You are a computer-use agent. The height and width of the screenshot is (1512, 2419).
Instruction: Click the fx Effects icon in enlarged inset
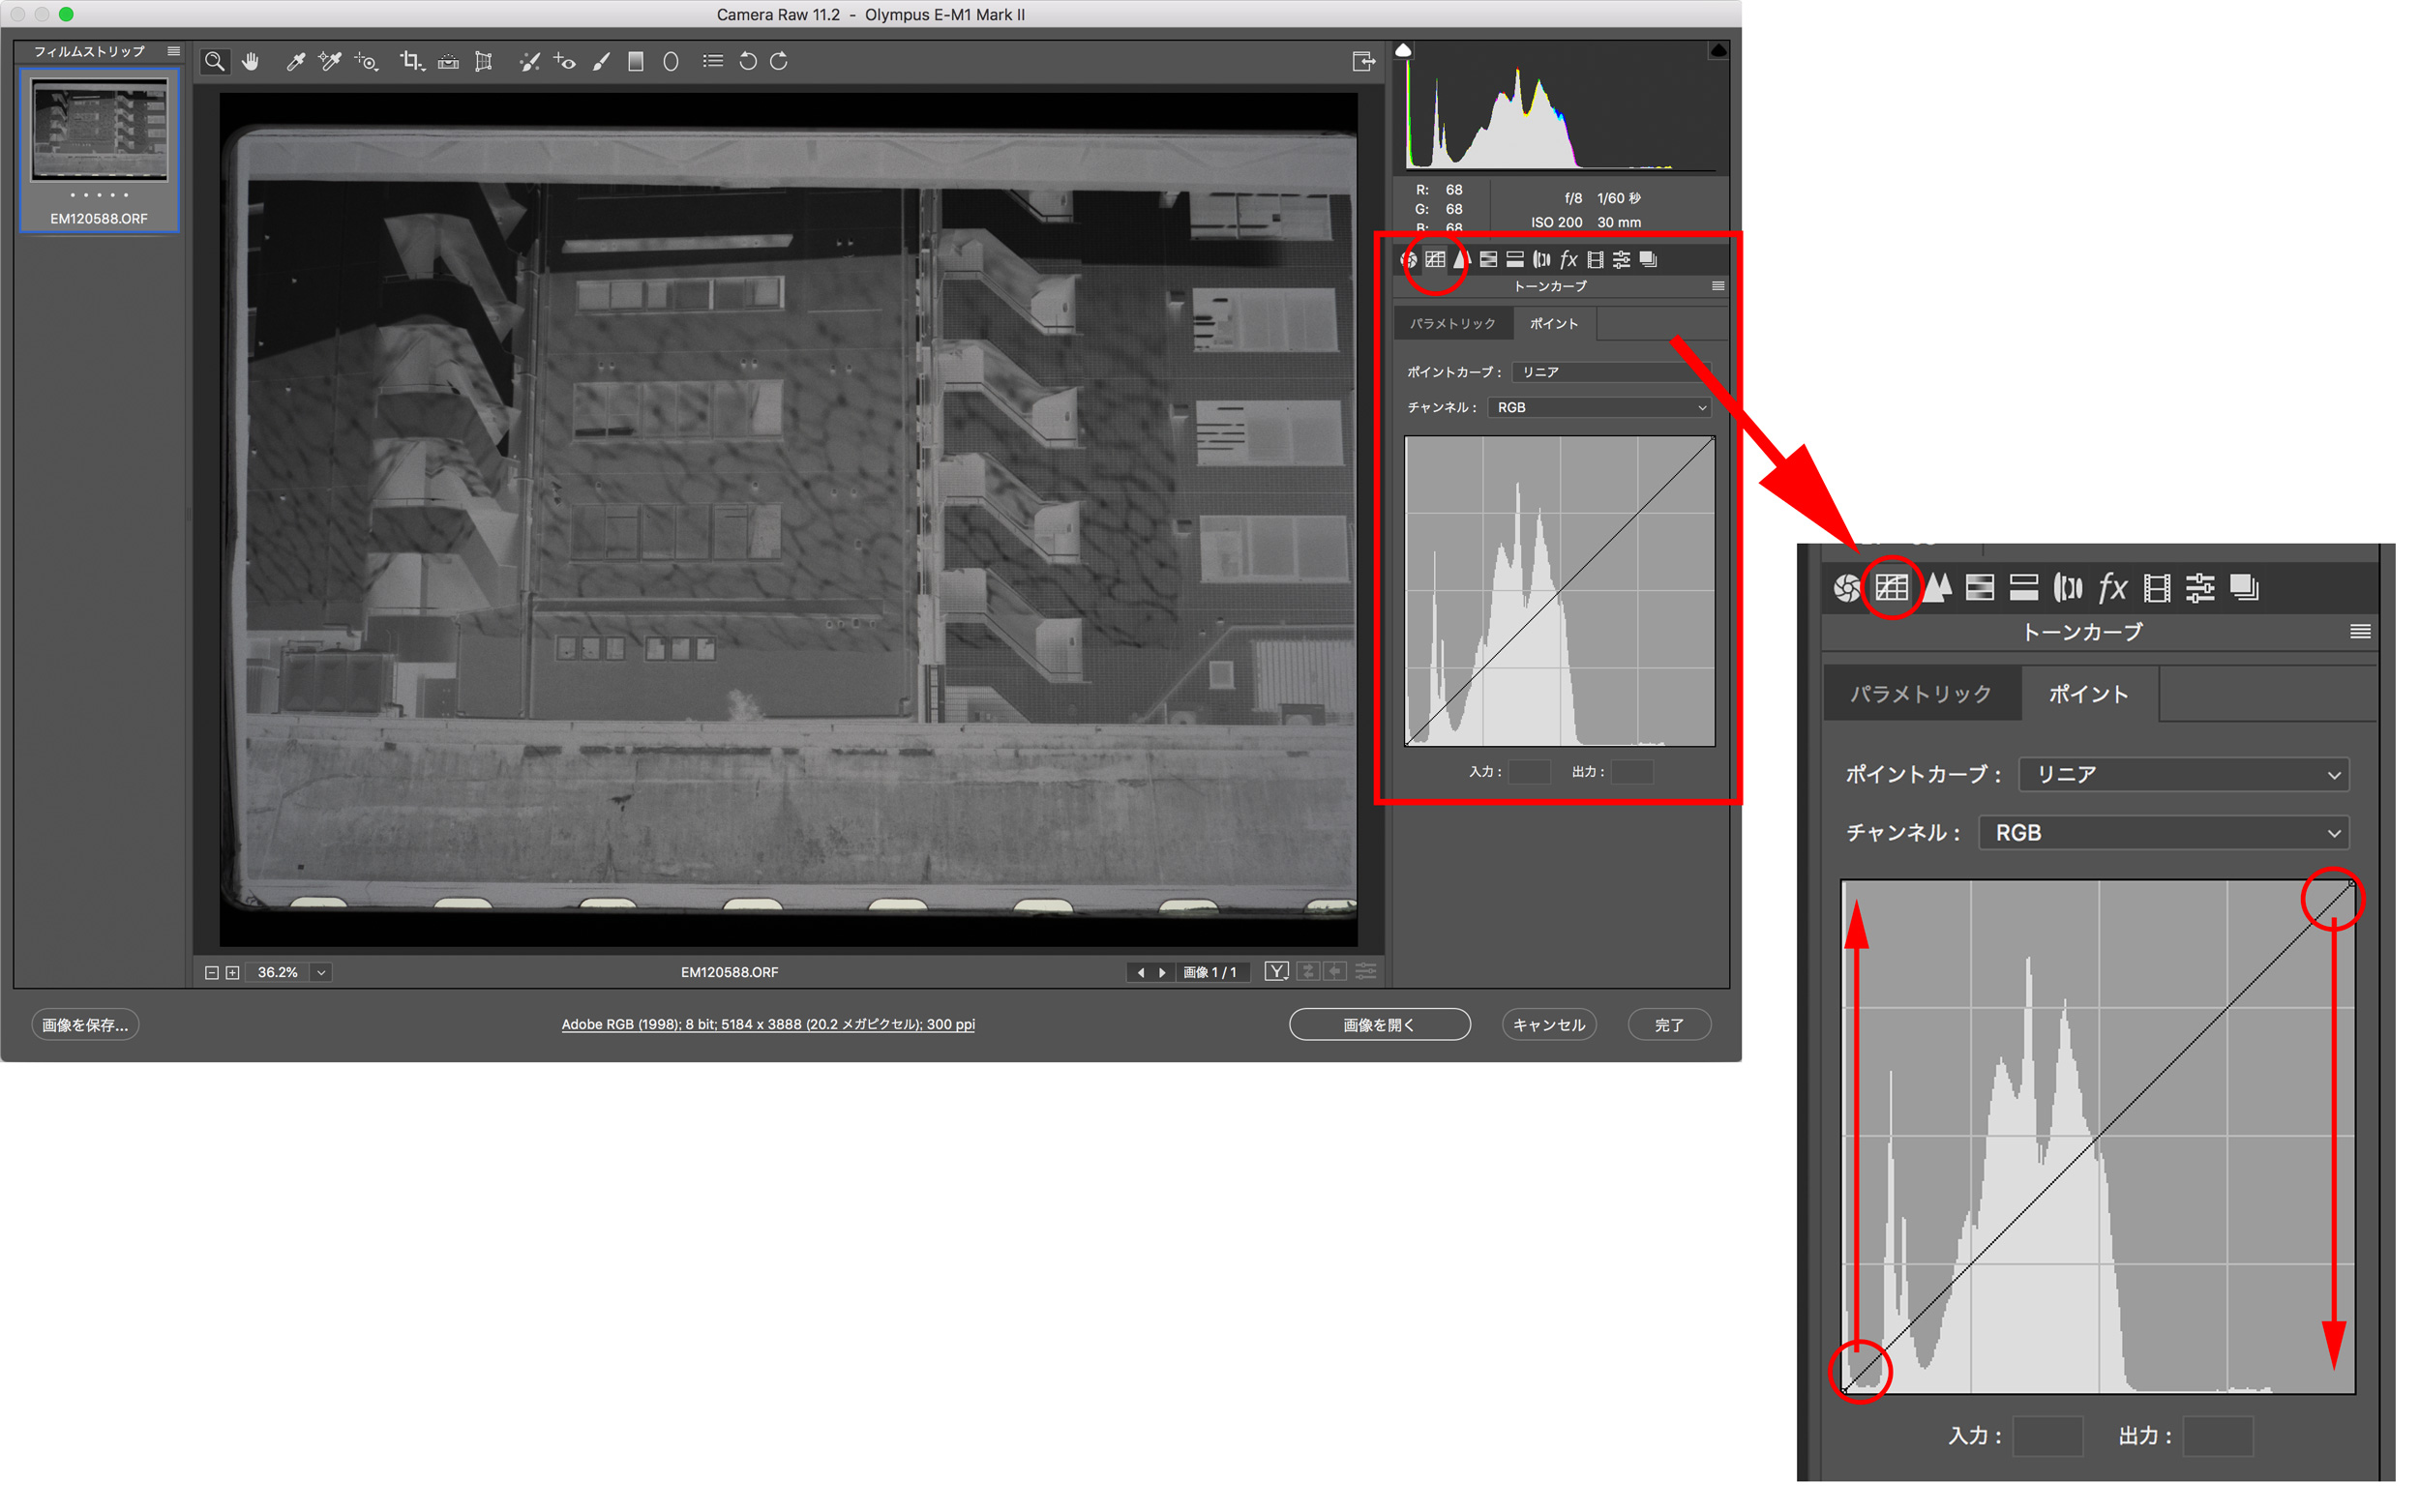2112,588
